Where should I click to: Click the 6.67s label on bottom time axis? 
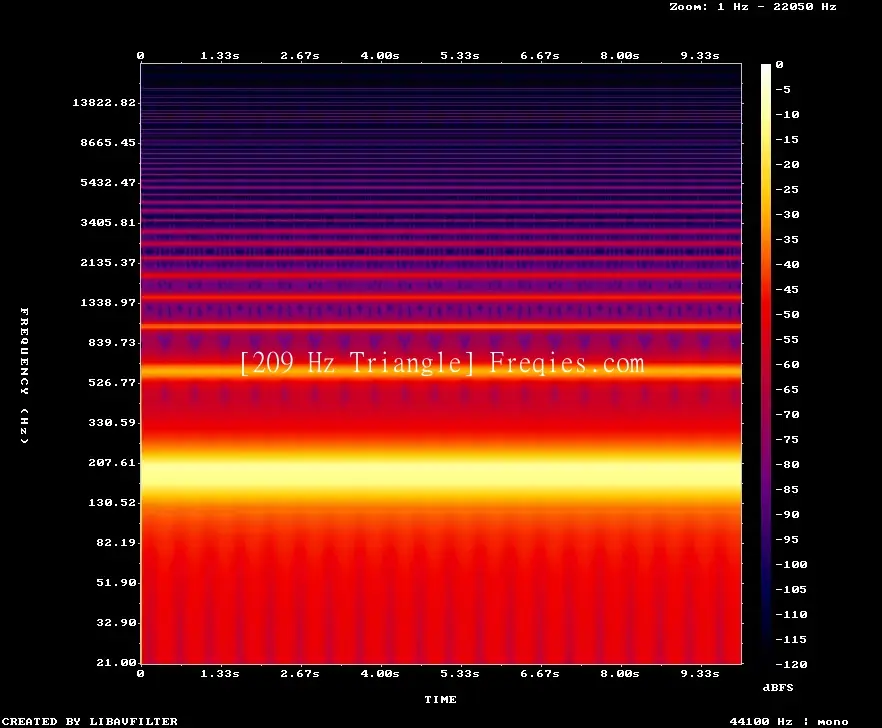coord(539,673)
